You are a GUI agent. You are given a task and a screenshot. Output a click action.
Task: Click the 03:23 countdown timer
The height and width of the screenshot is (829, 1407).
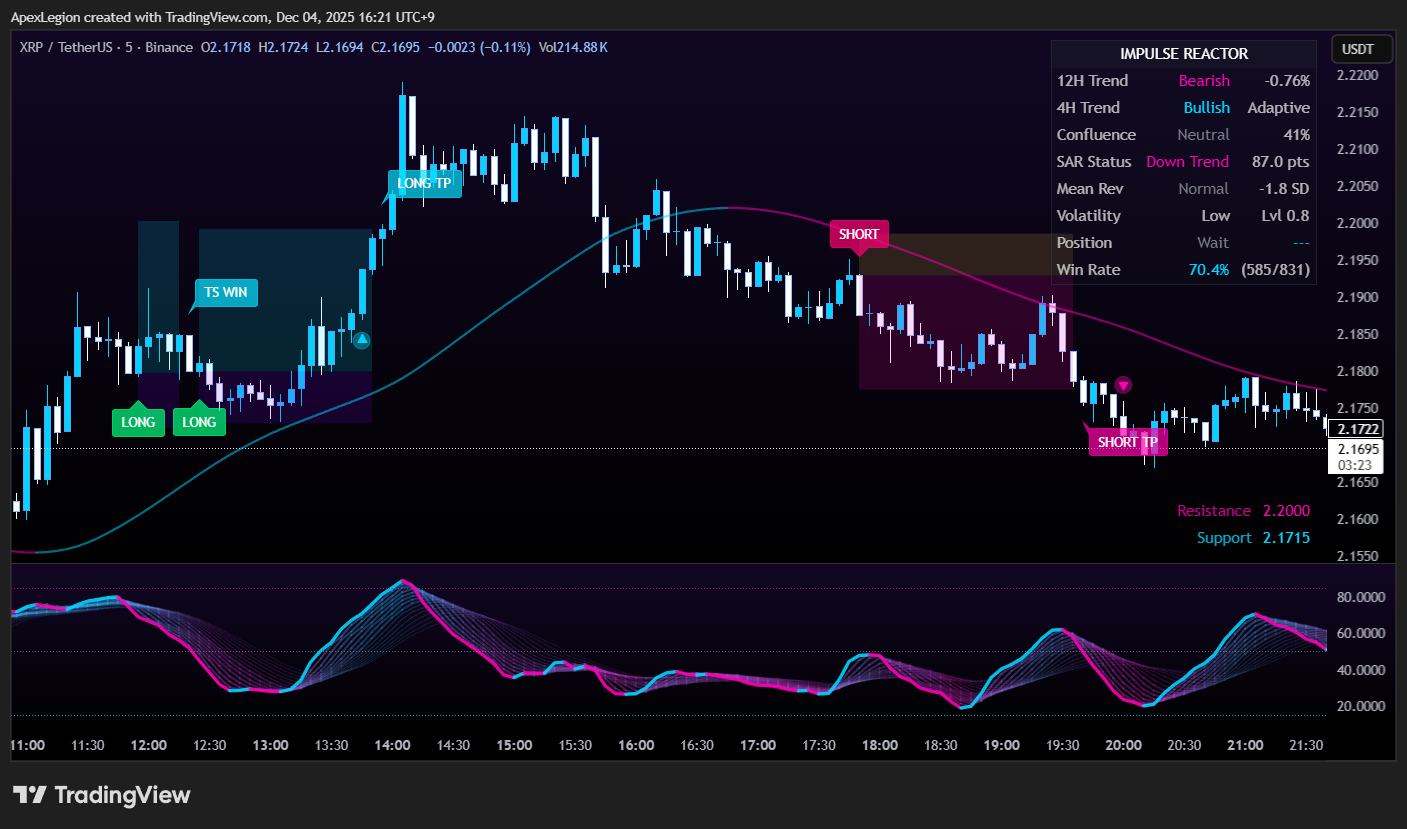click(x=1353, y=465)
